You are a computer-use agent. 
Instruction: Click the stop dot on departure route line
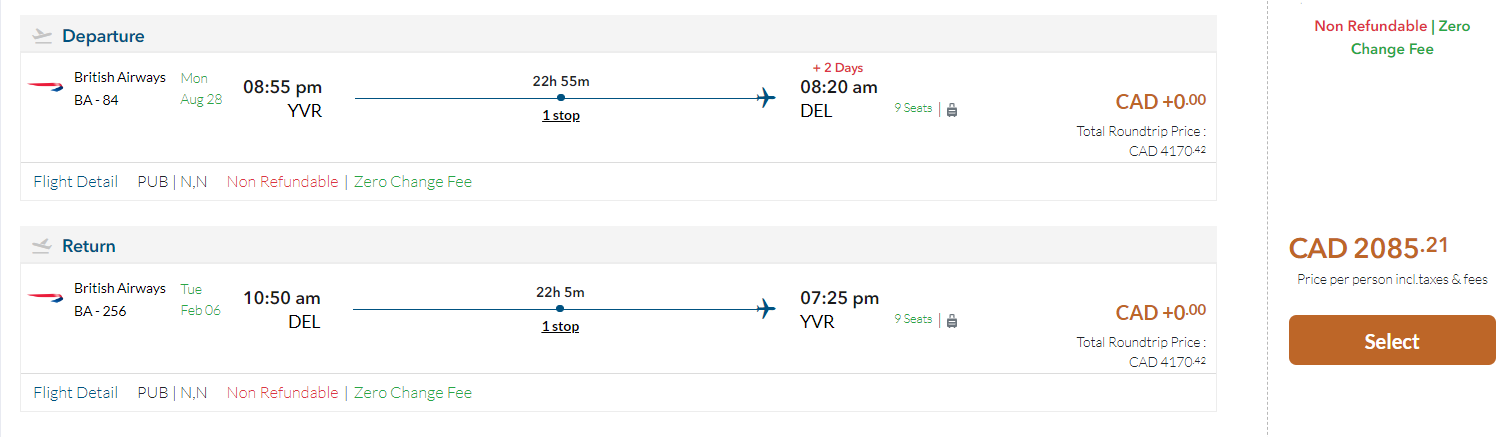click(561, 98)
